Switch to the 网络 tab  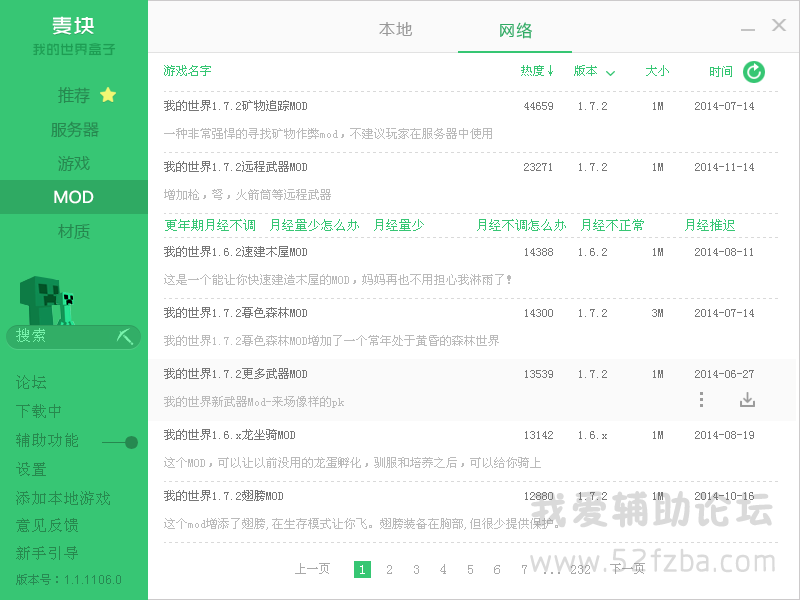515,31
